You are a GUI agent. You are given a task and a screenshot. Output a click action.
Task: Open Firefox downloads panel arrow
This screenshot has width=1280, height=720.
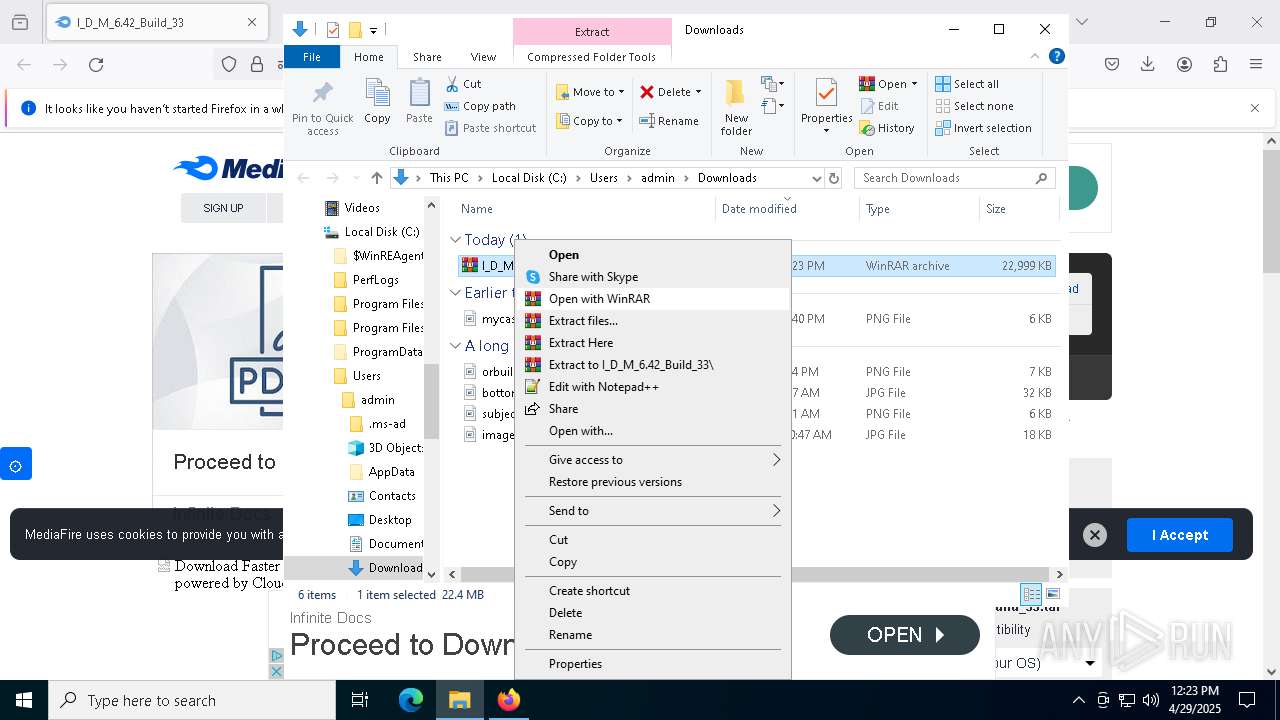point(1148,64)
